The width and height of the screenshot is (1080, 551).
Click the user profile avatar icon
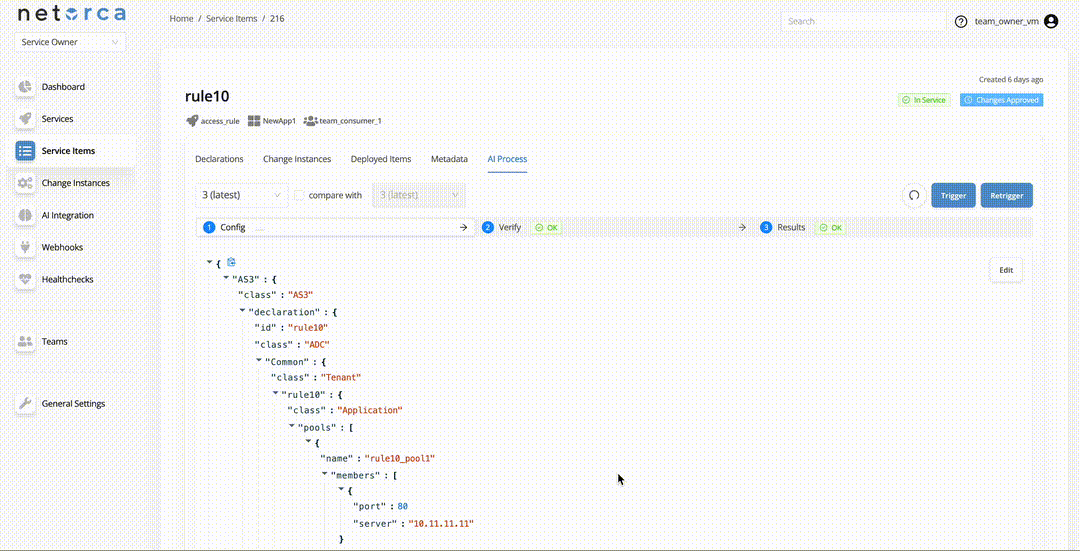point(1051,21)
